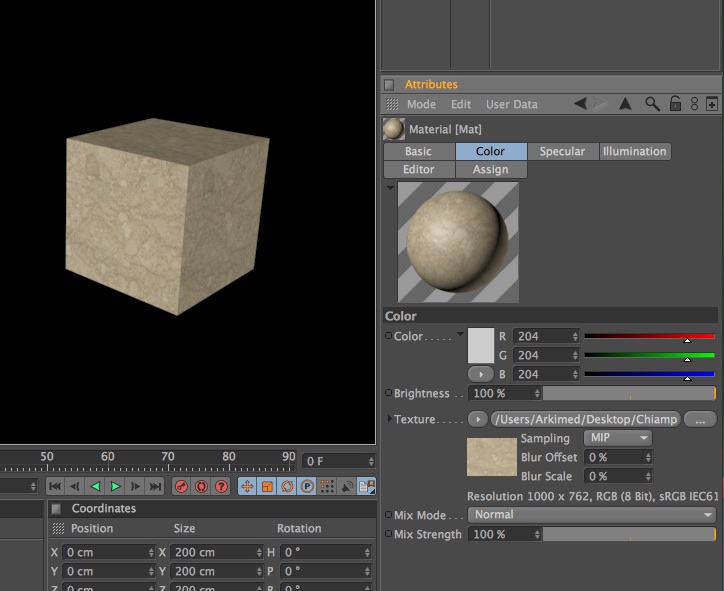Jump to the end of the timeline
Screen dimensions: 724x591
click(x=155, y=487)
